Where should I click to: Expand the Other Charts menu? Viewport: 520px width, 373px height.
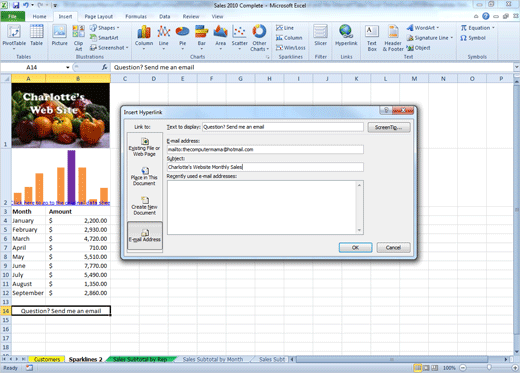pyautogui.click(x=259, y=38)
